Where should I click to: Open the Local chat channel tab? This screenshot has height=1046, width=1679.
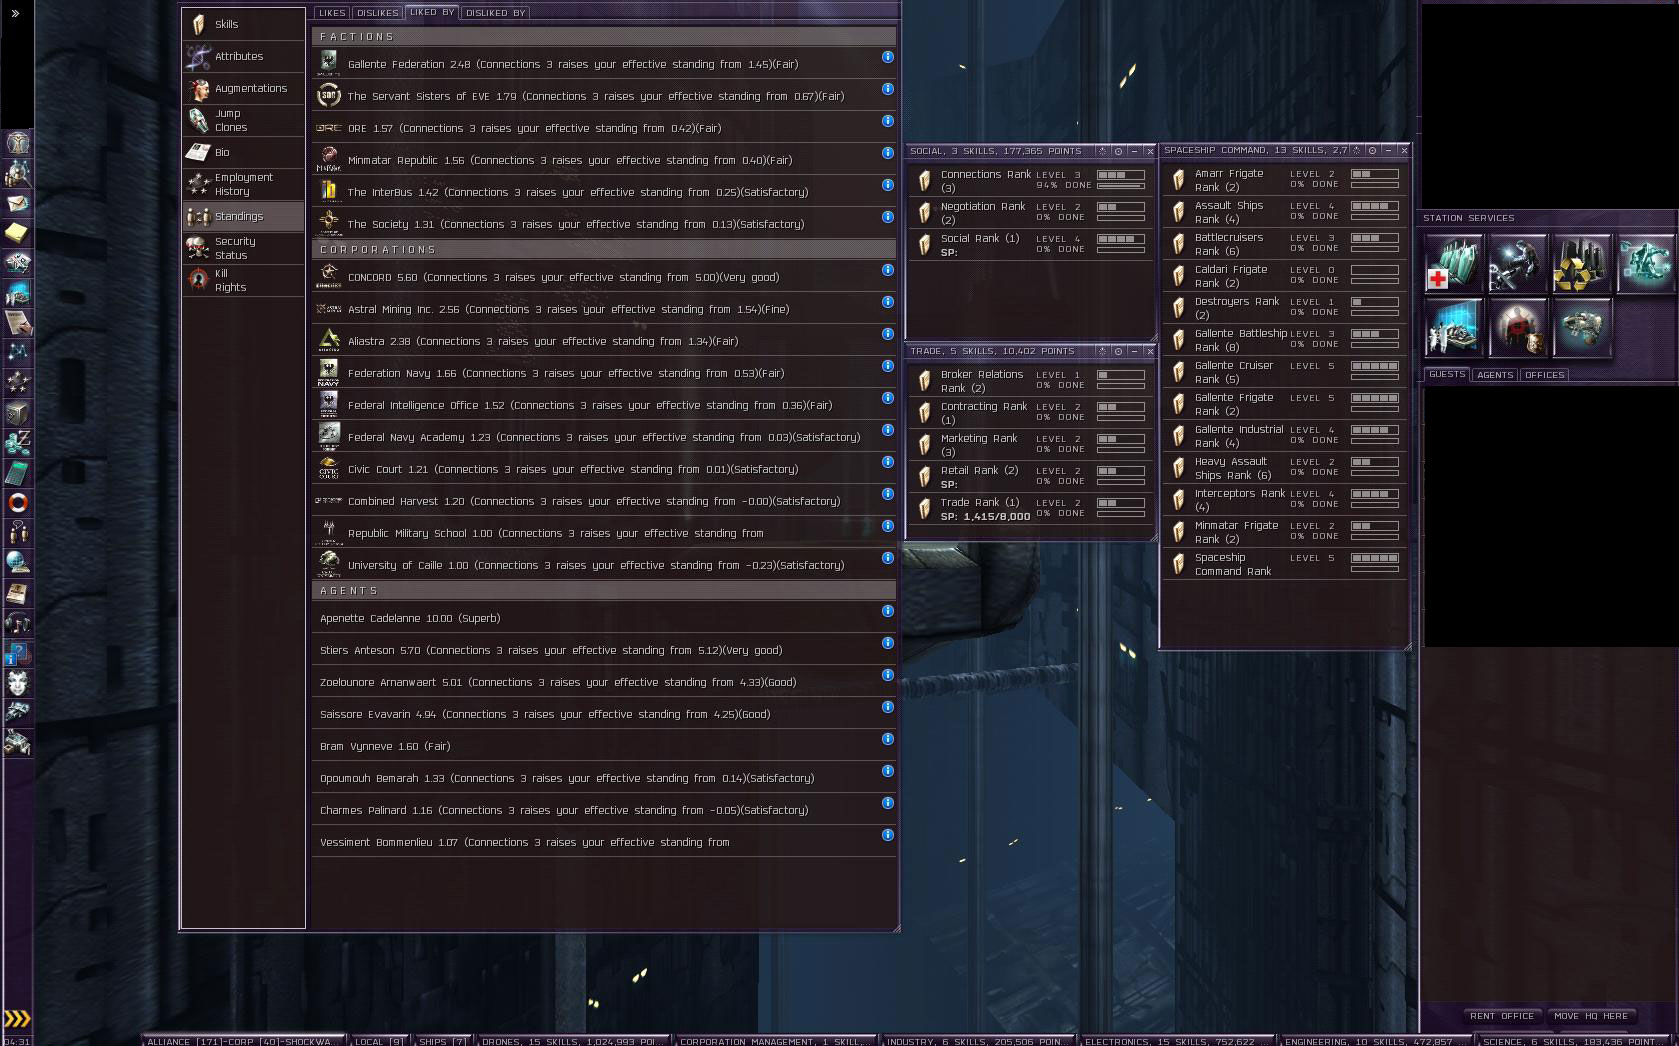click(380, 1041)
